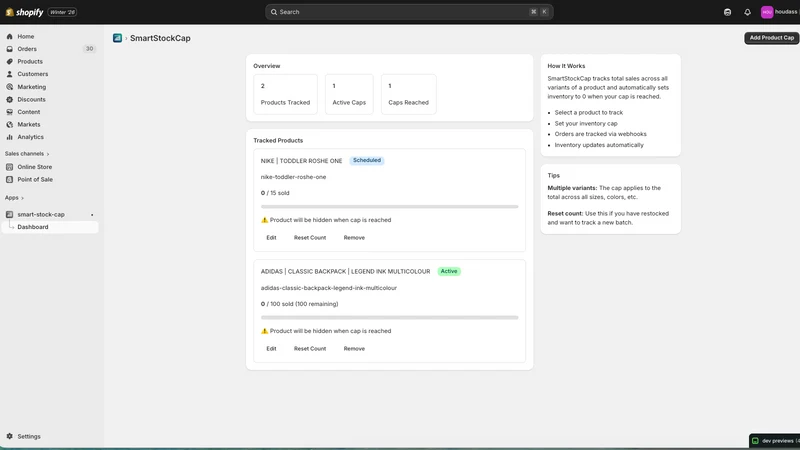Screen dimensions: 800x450
Task: Click the Analytics bar chart icon
Action: click(x=9, y=137)
